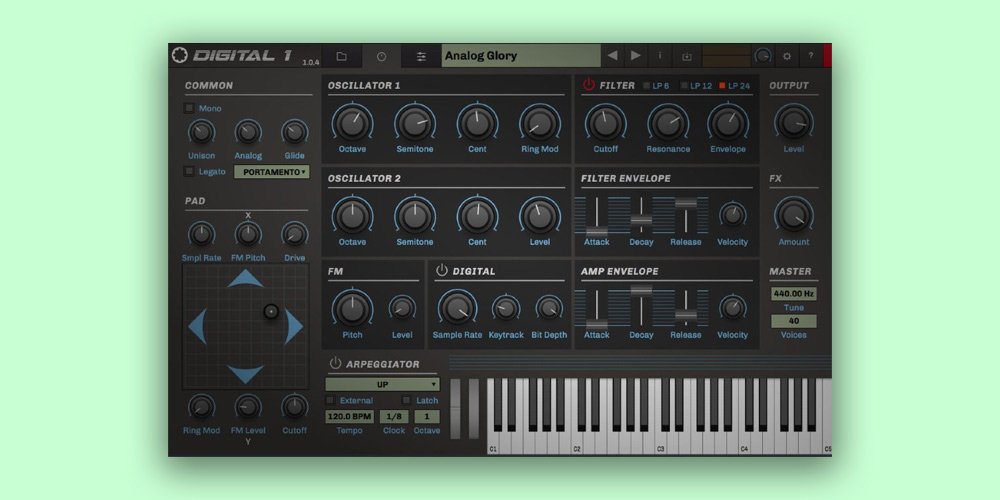Click the Amp Envelope Velocity knob
Viewport: 1000px width, 500px height.
[733, 308]
